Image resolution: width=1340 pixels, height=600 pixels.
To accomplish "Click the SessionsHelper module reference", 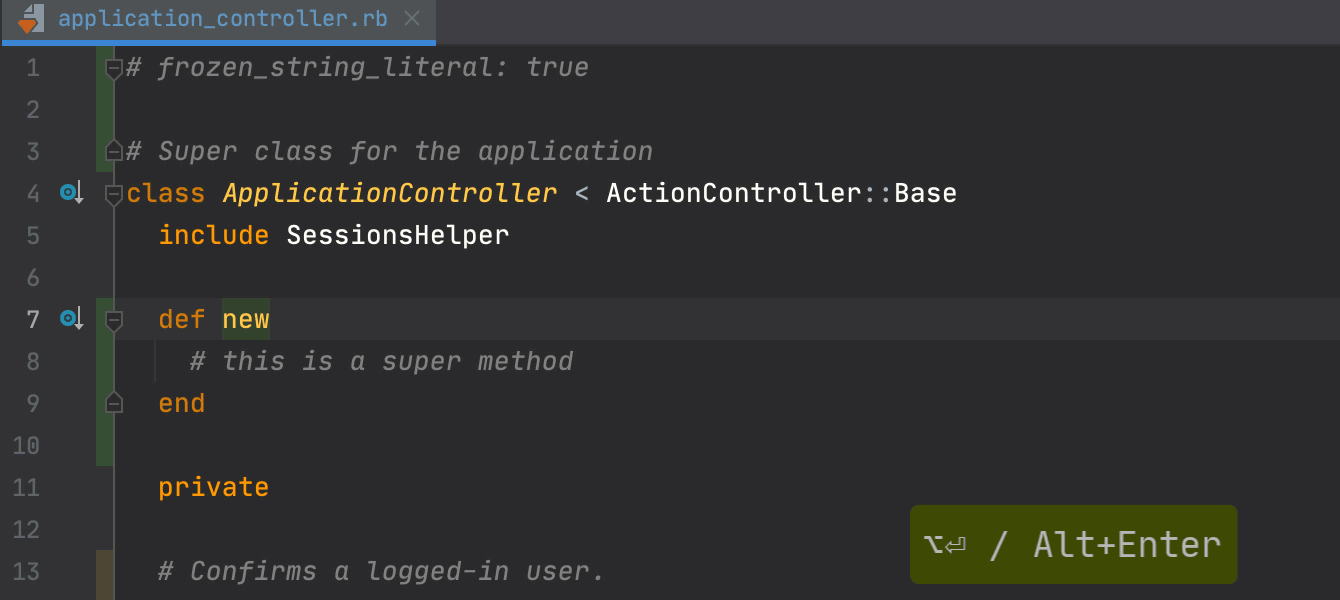I will (397, 235).
